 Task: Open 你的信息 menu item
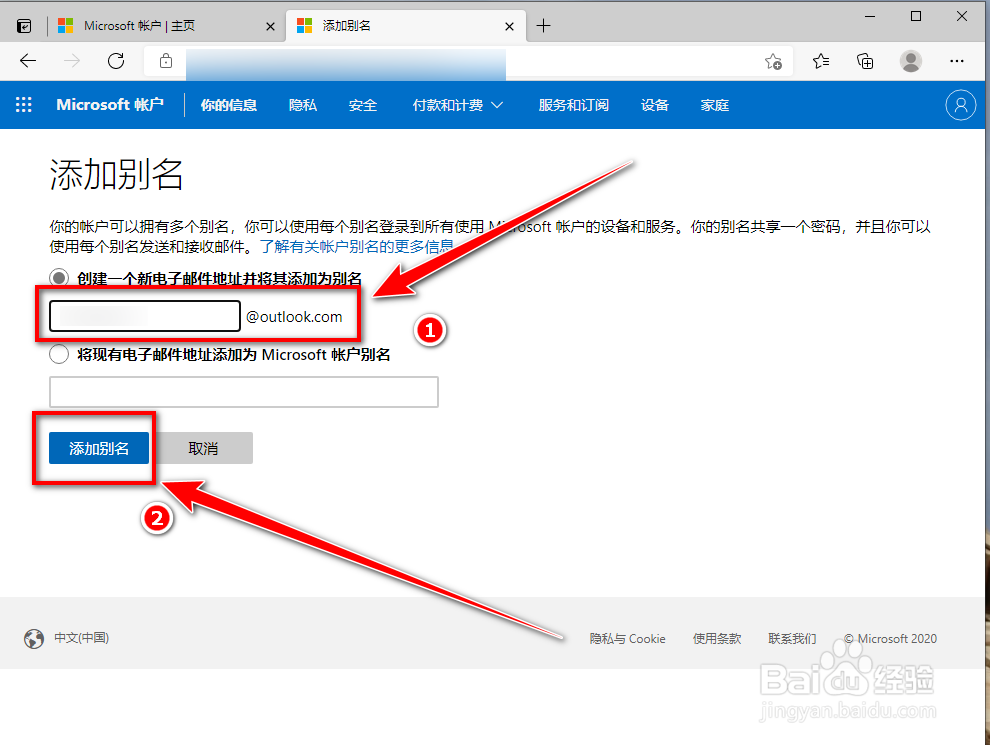click(x=229, y=105)
